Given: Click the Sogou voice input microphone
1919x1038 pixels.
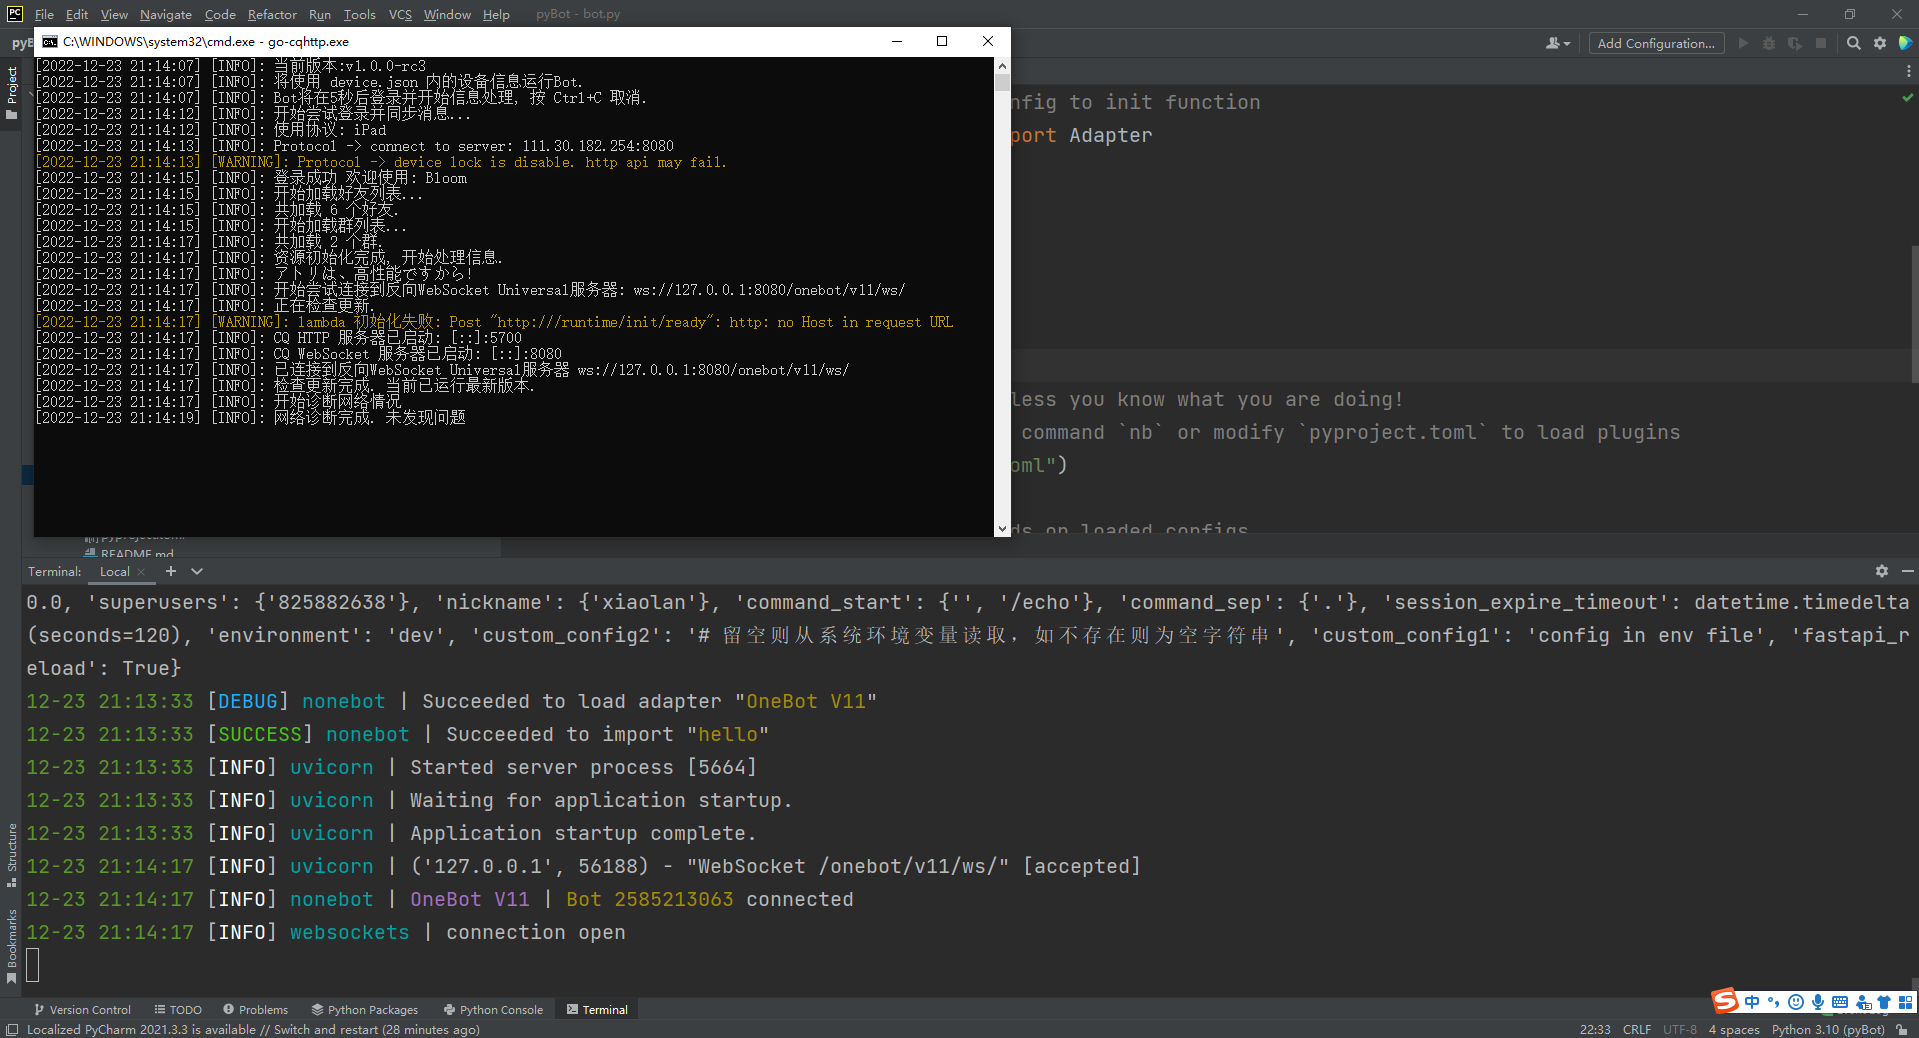Looking at the screenshot, I should tap(1818, 1002).
